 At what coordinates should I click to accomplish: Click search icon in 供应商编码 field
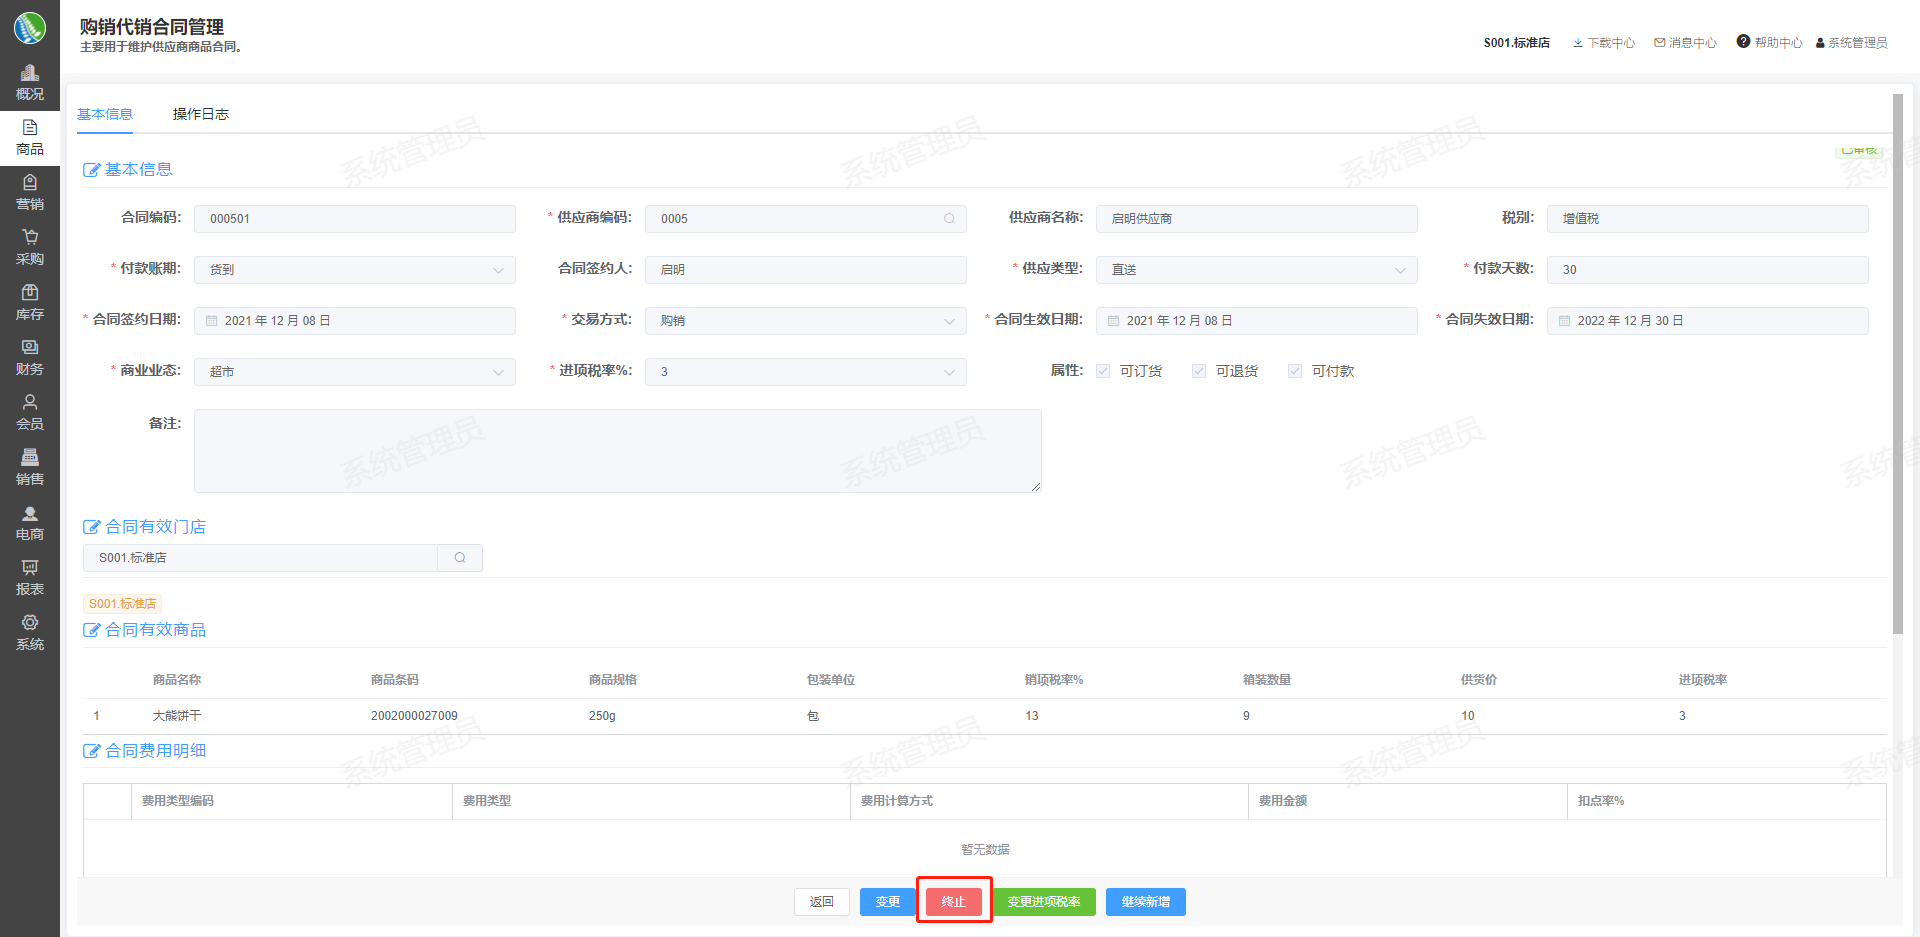(949, 219)
